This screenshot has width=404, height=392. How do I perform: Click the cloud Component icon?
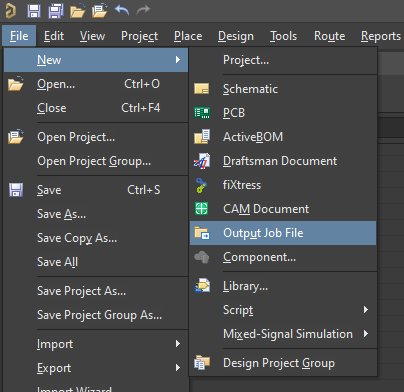point(201,257)
